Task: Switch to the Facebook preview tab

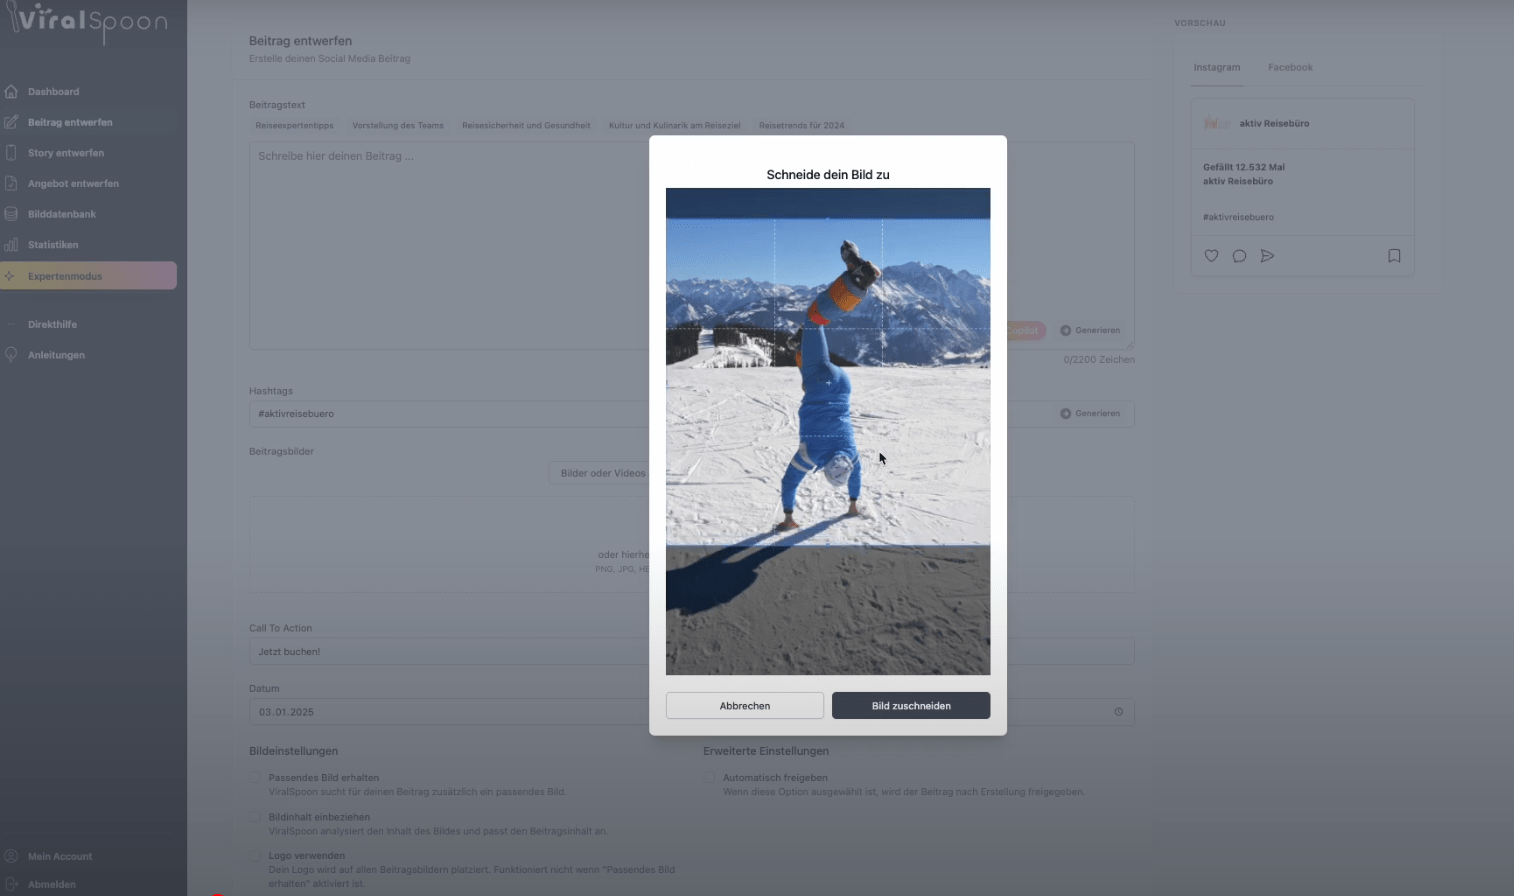Action: [1290, 68]
